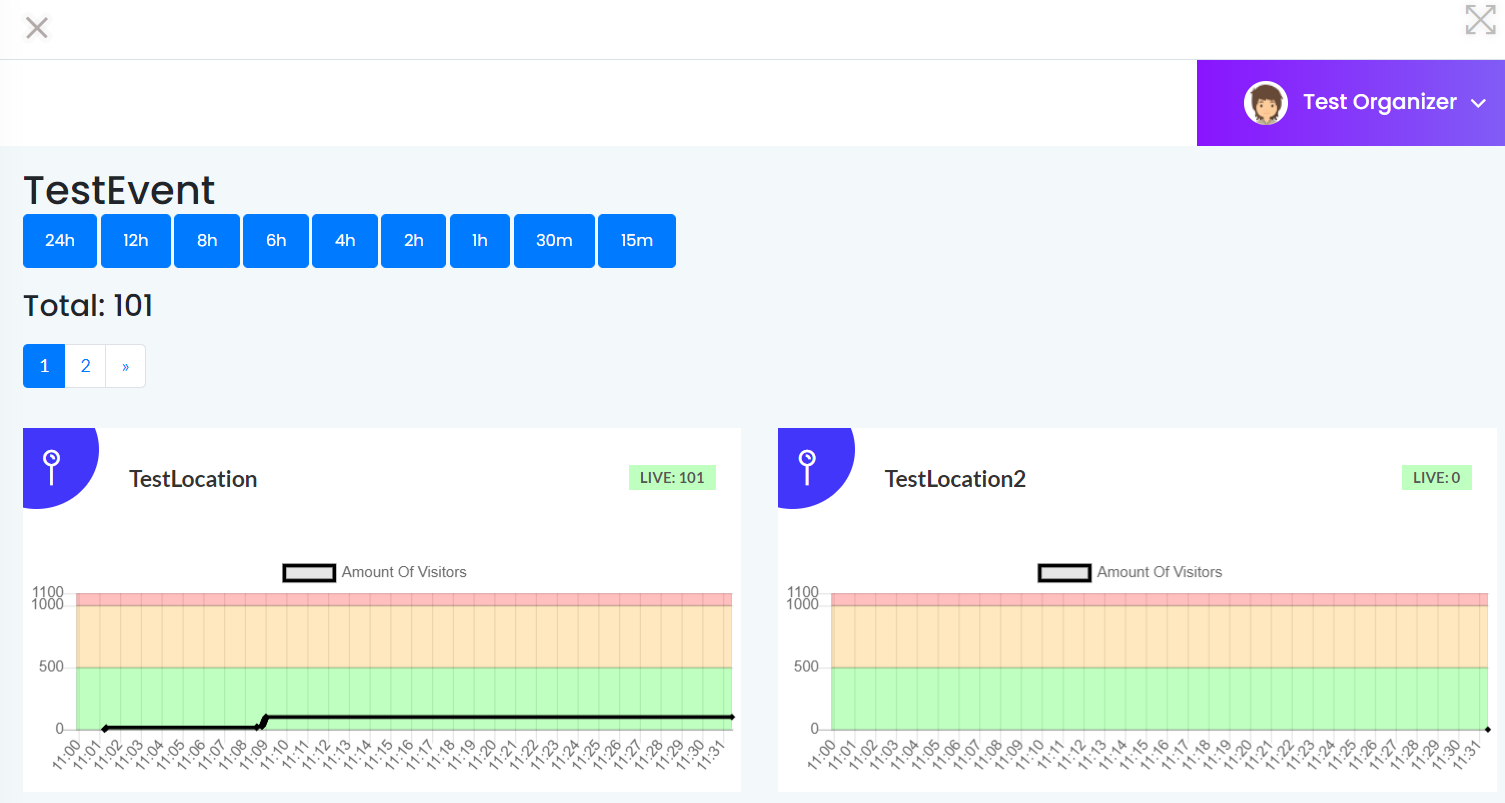Click the next page » arrow
This screenshot has height=803, width=1505.
(x=125, y=366)
